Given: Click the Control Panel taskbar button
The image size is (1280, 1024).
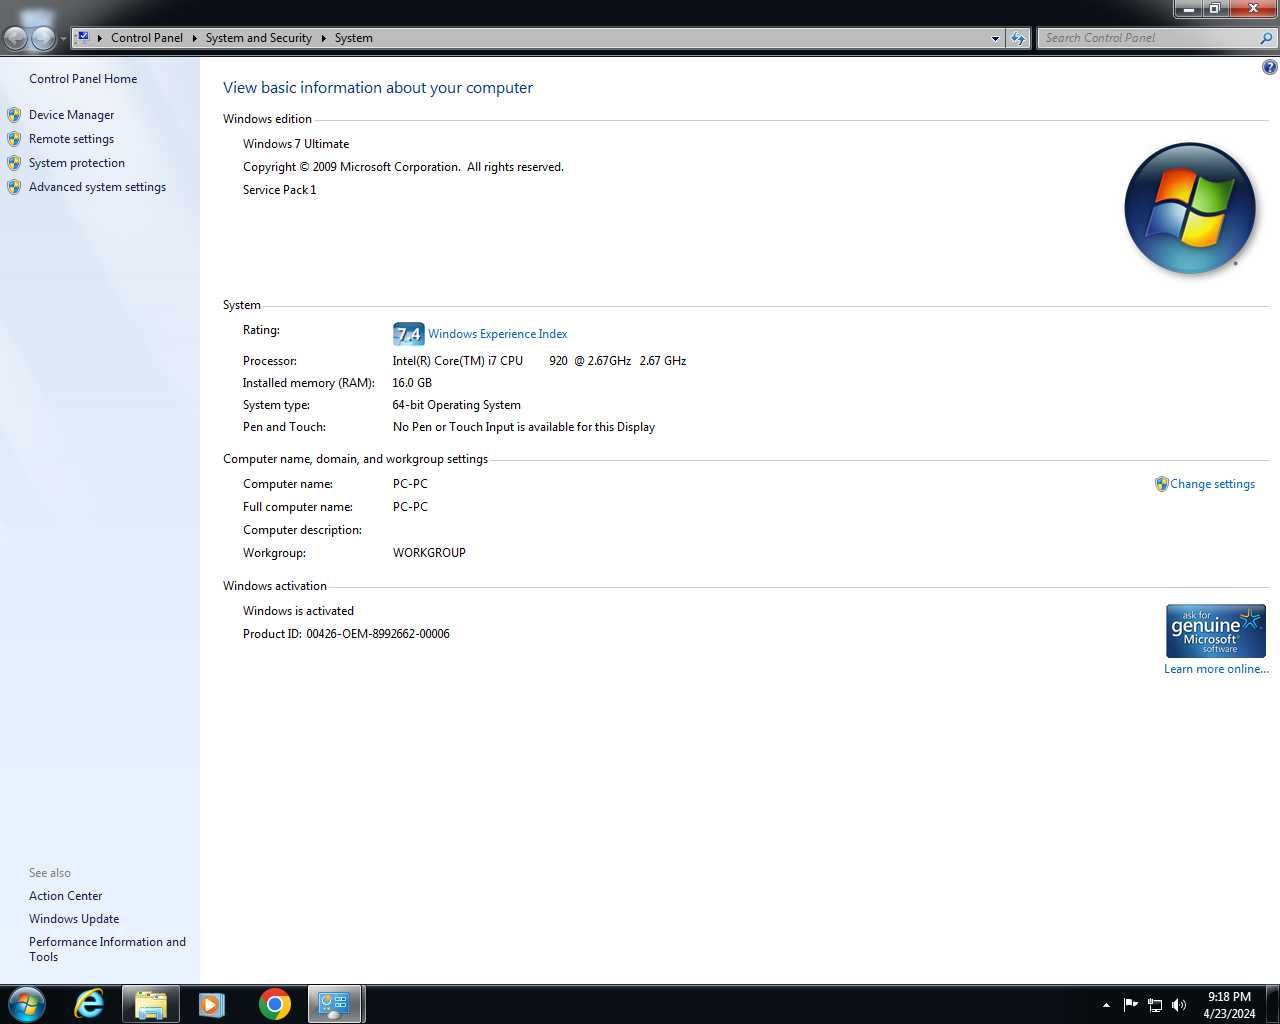Looking at the screenshot, I should point(334,1004).
